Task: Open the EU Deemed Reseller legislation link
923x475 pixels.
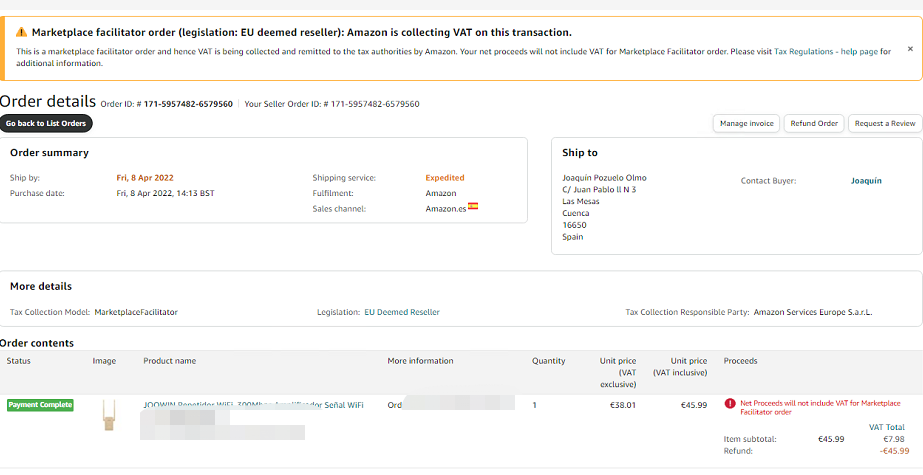Action: (x=401, y=312)
